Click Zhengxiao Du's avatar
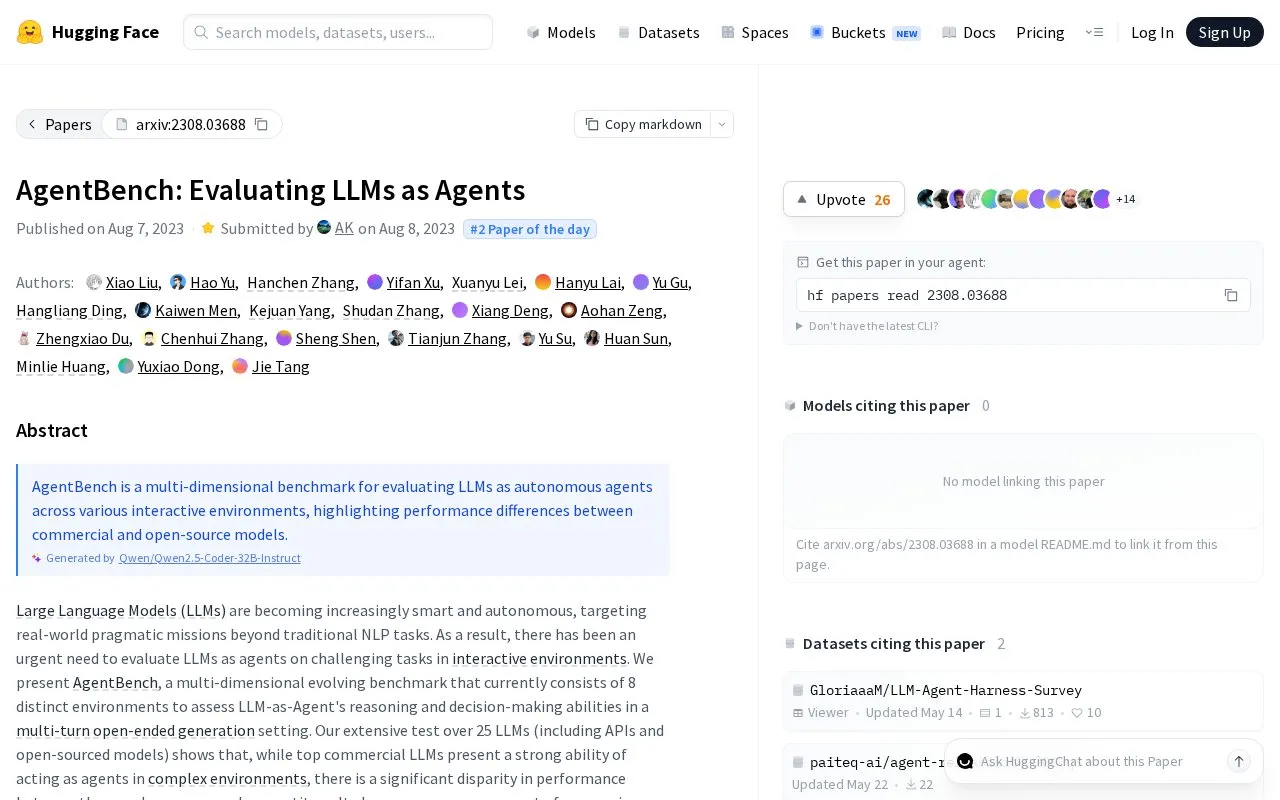The image size is (1280, 800). (x=24, y=338)
